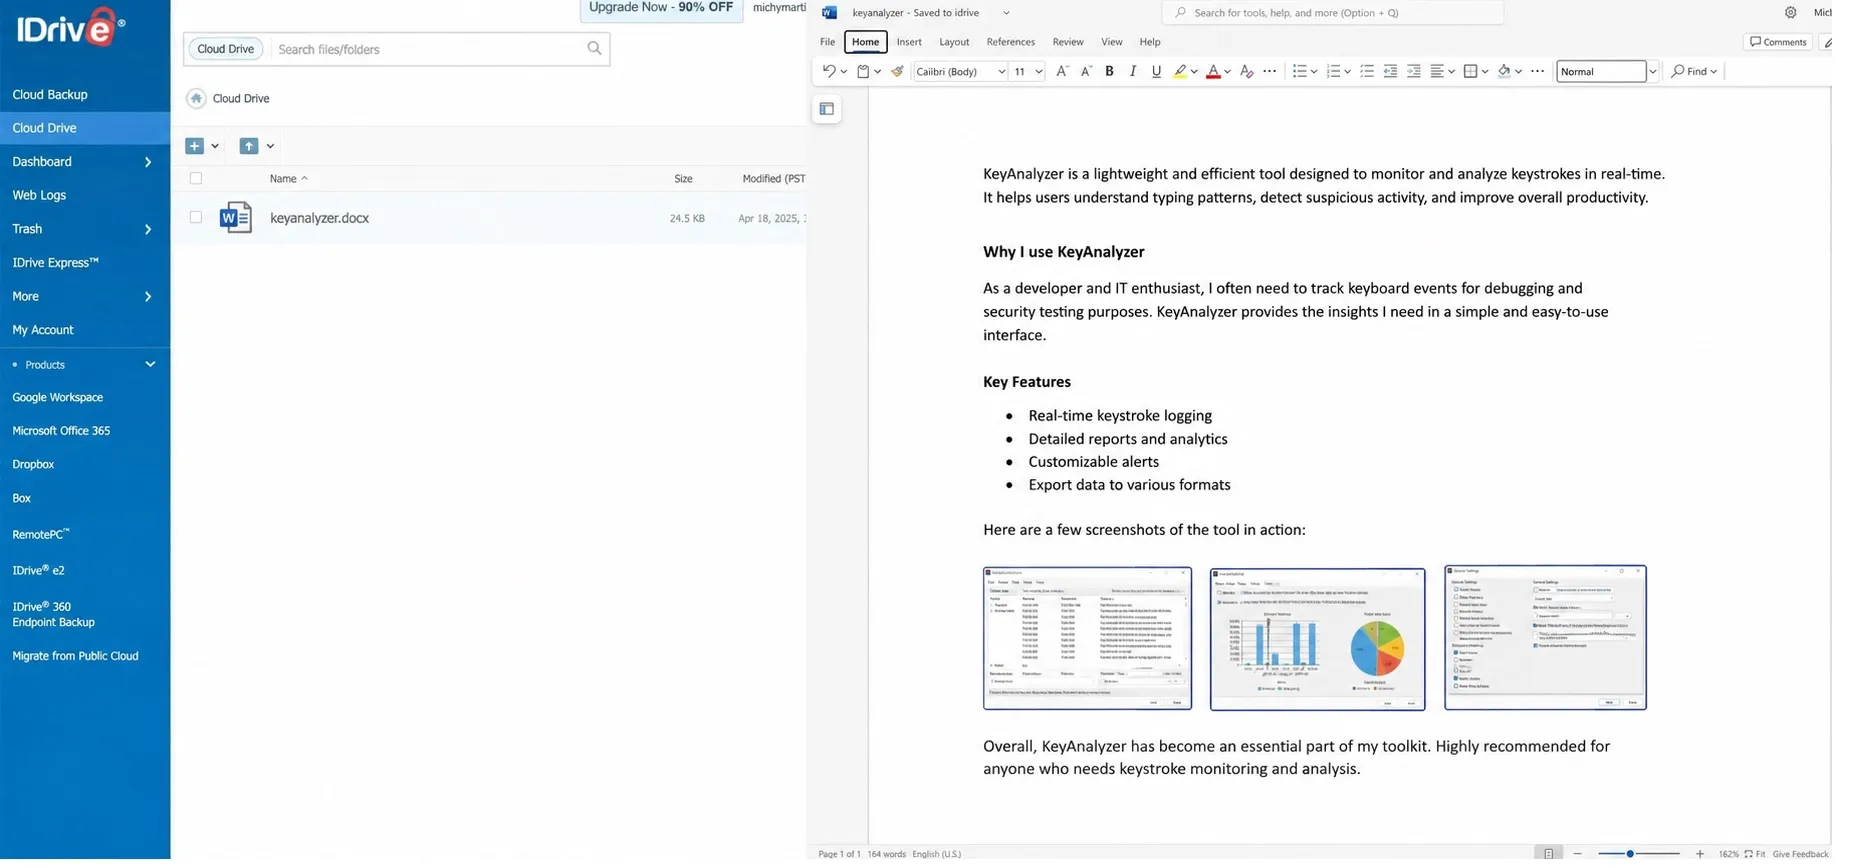
Task: Sort the file list by Name column
Action: (x=287, y=180)
